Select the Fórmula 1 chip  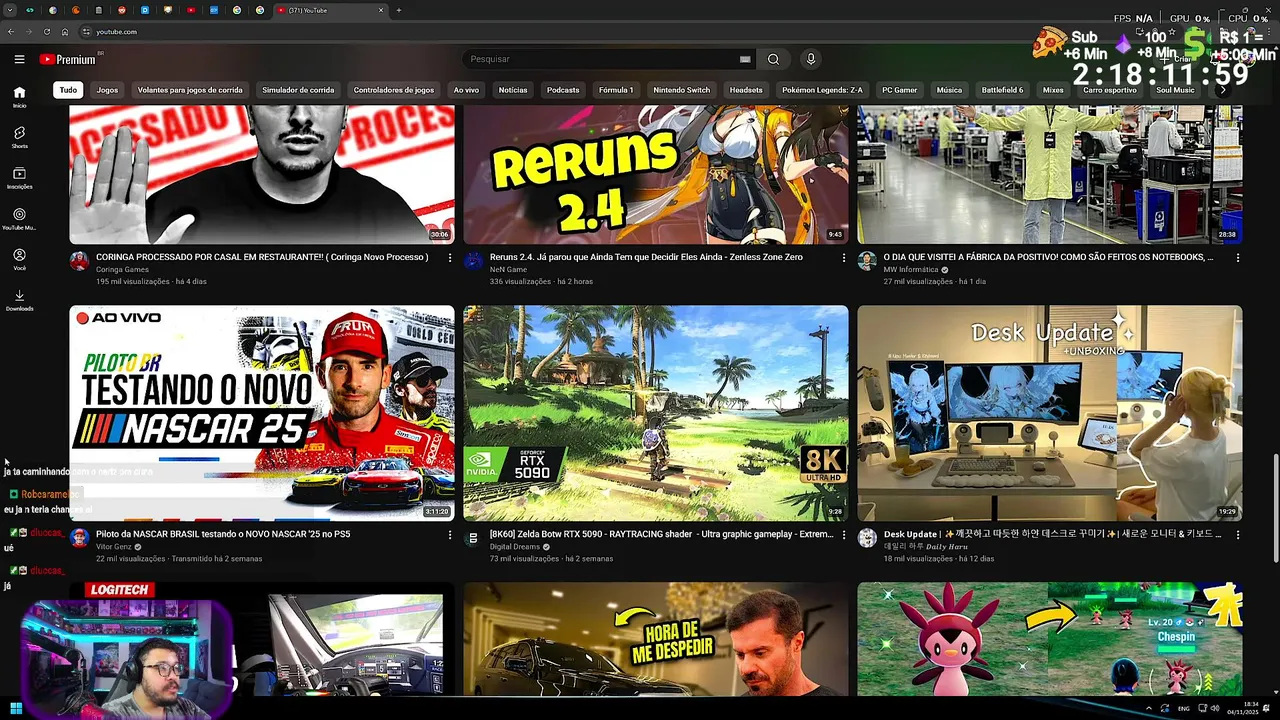[616, 90]
